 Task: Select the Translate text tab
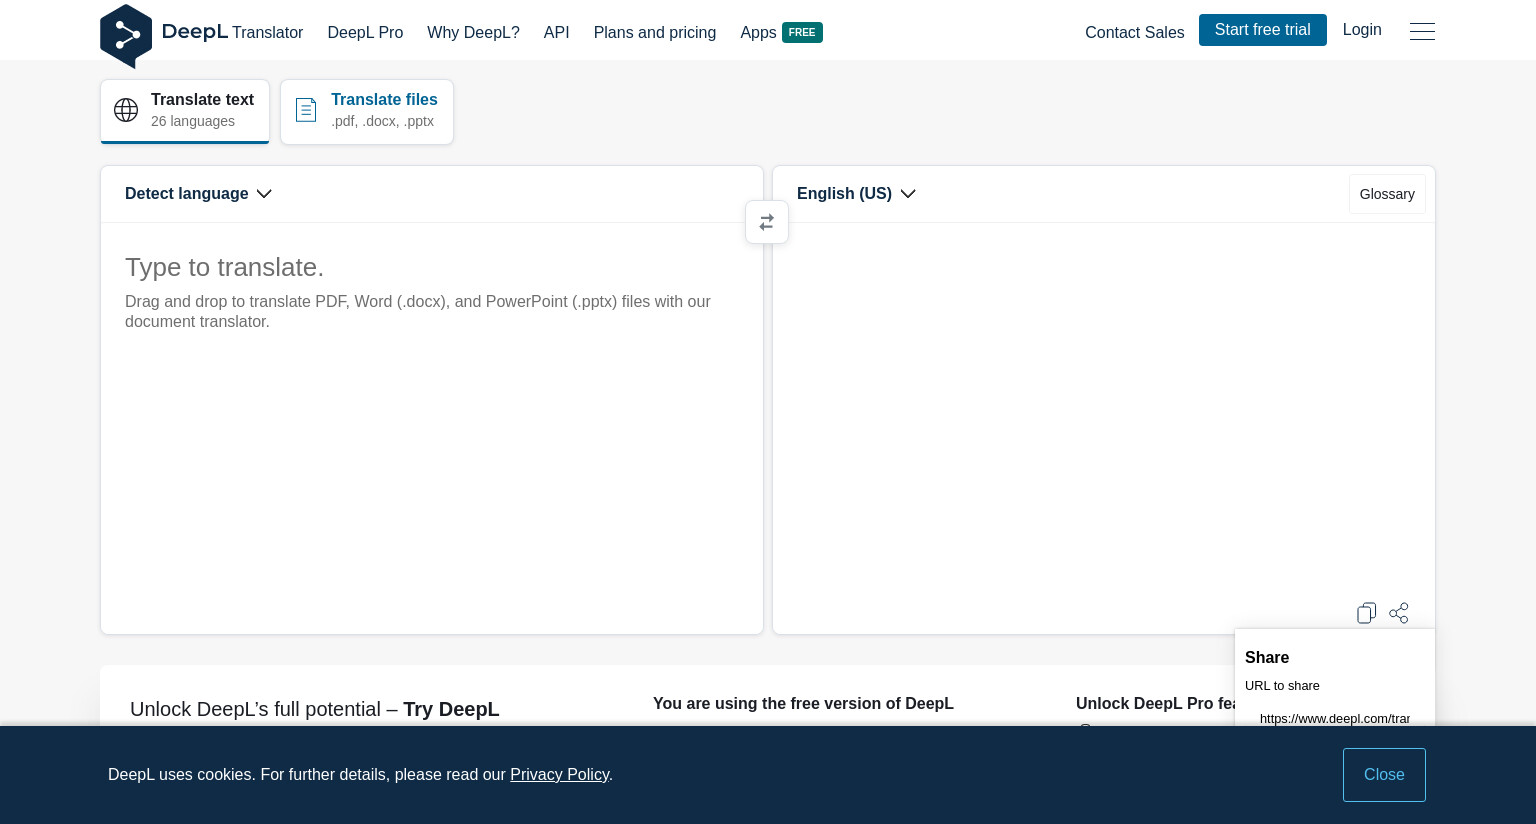tap(185, 111)
